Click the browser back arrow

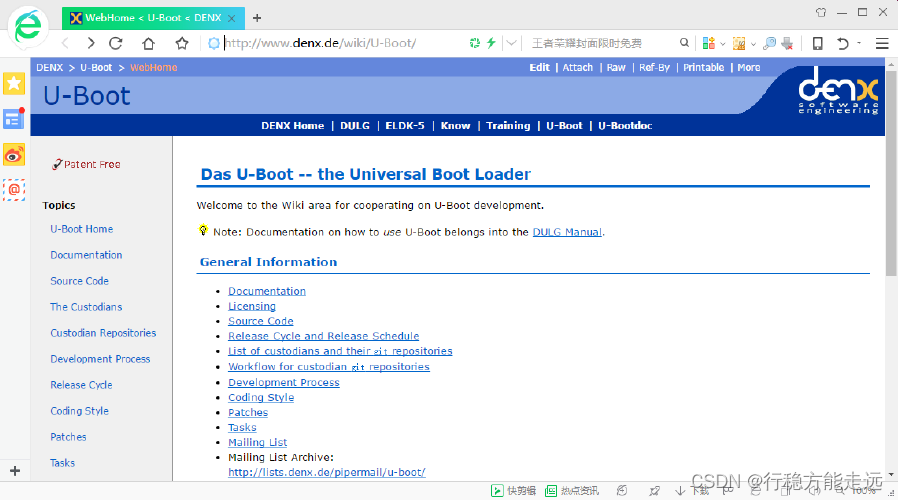tap(65, 43)
